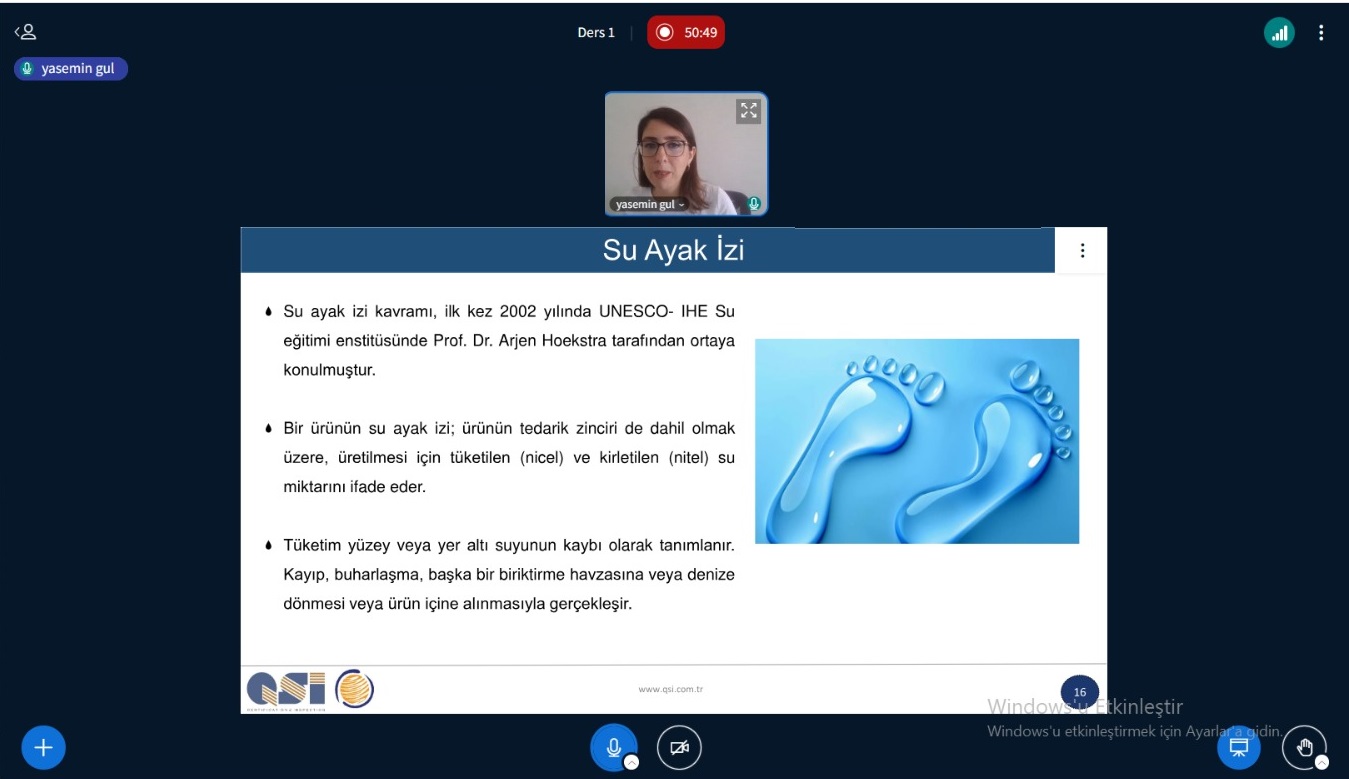Make the webcam video fullscreen
Screen dimensions: 1349x779
[748, 111]
